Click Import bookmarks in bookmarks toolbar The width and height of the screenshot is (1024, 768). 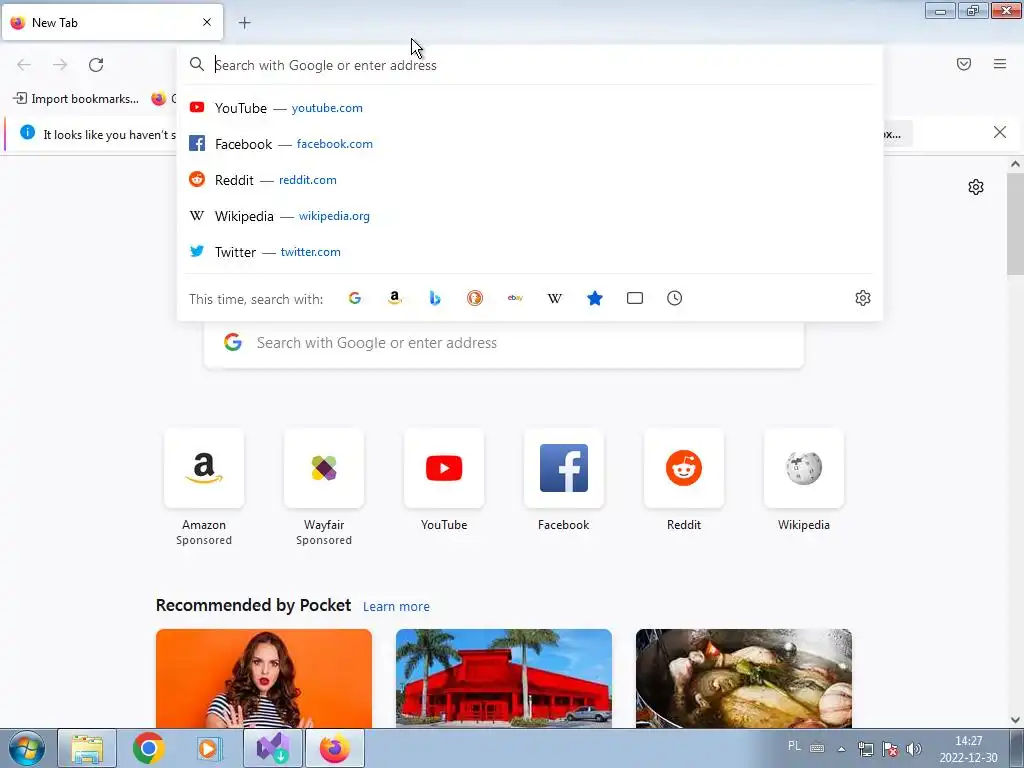[76, 99]
